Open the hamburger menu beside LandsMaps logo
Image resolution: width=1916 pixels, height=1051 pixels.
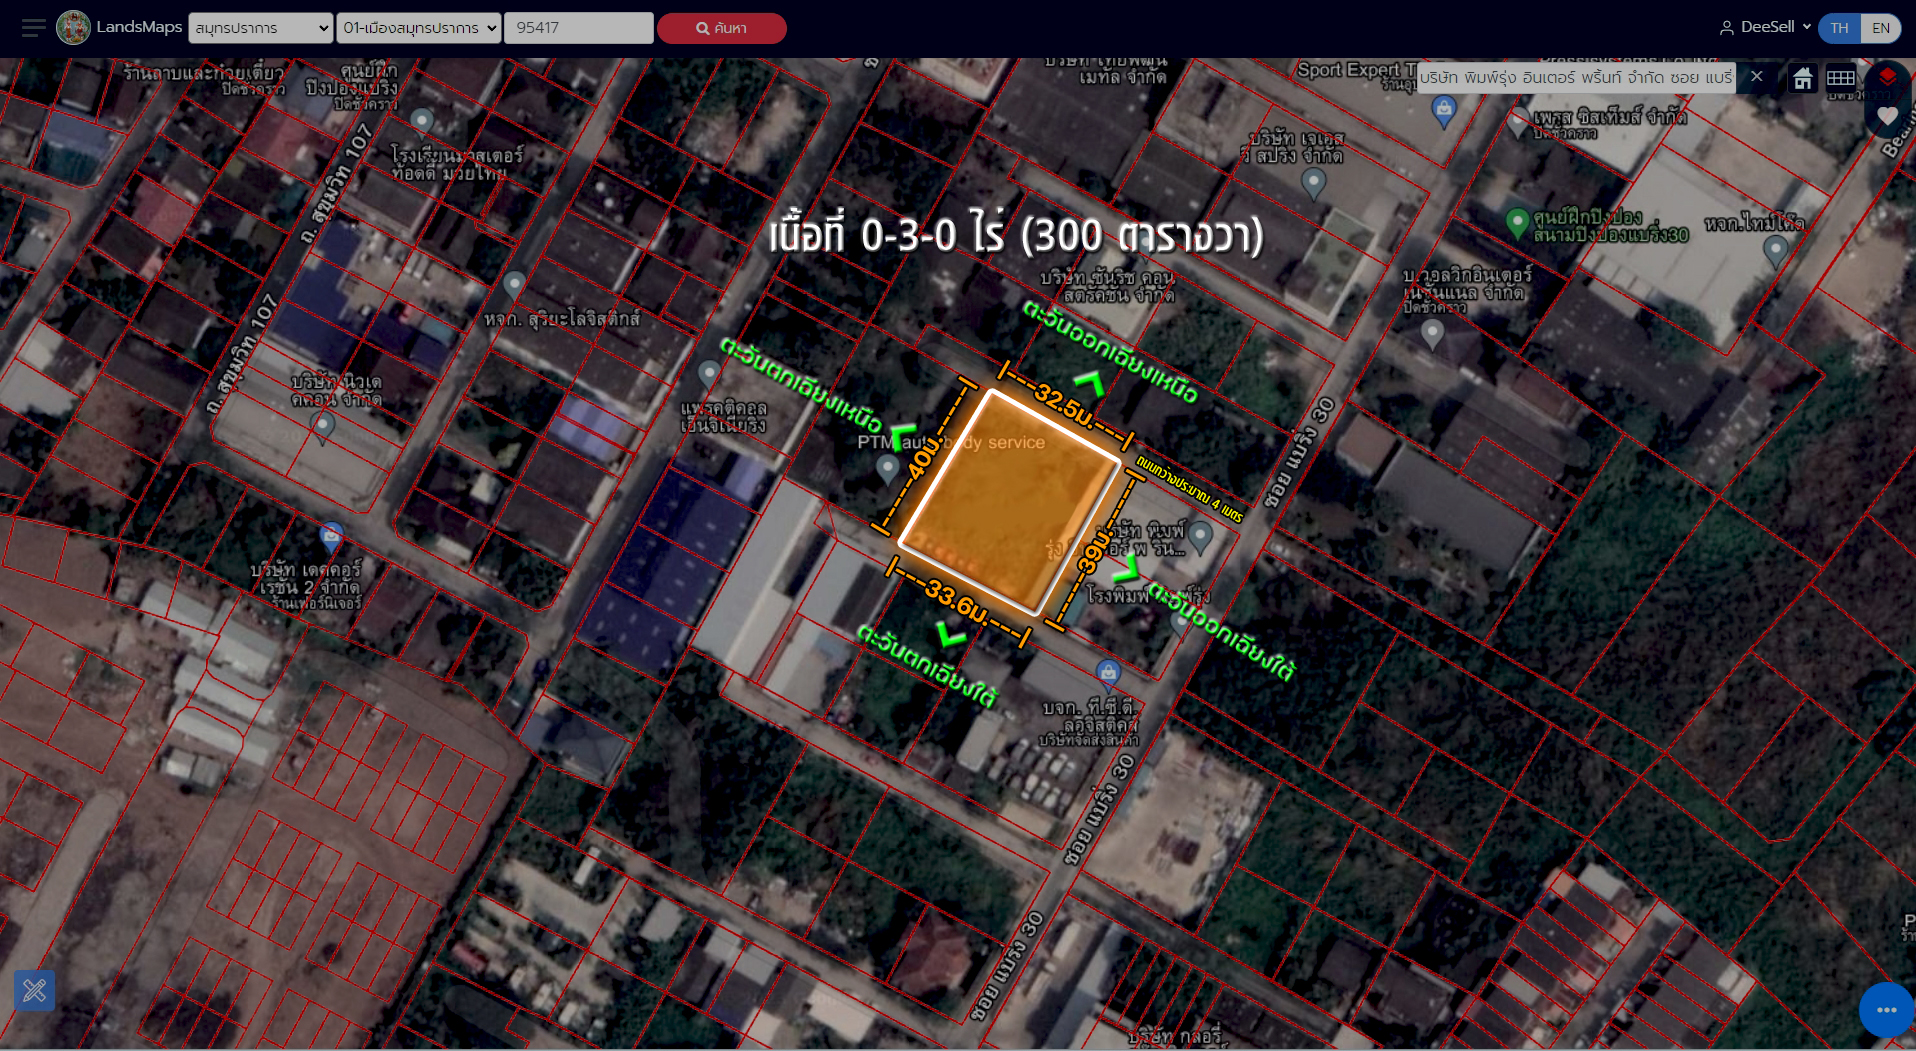tap(33, 28)
